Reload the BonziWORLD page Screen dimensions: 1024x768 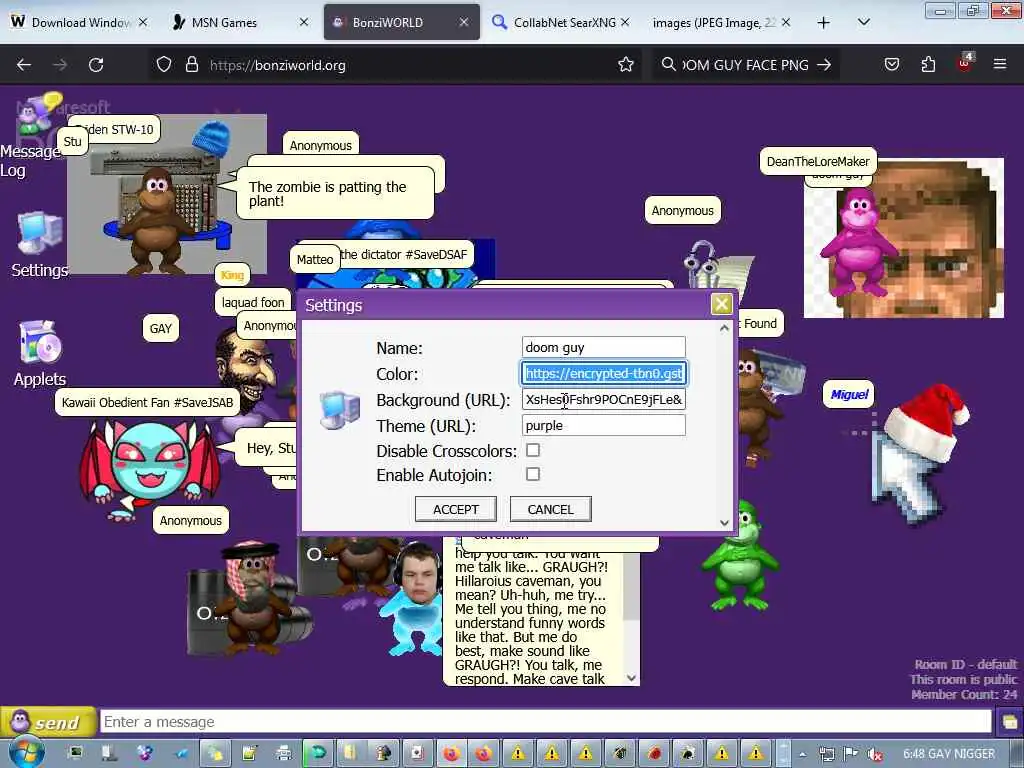pyautogui.click(x=96, y=65)
